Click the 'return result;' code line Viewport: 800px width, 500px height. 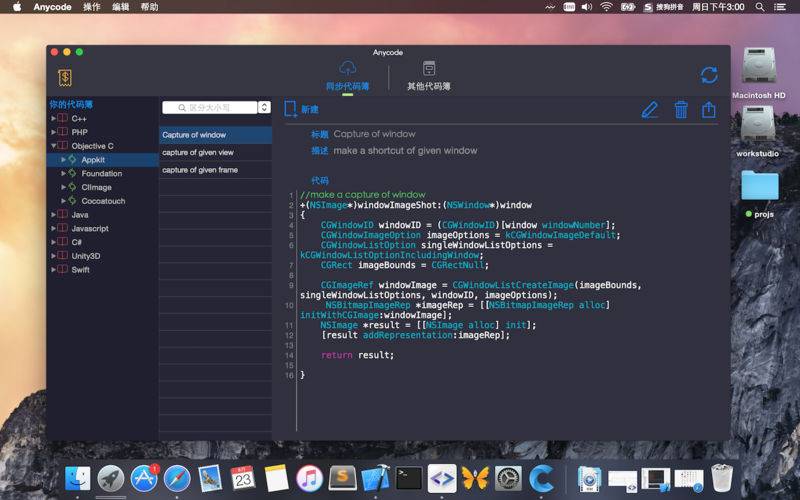(x=358, y=355)
